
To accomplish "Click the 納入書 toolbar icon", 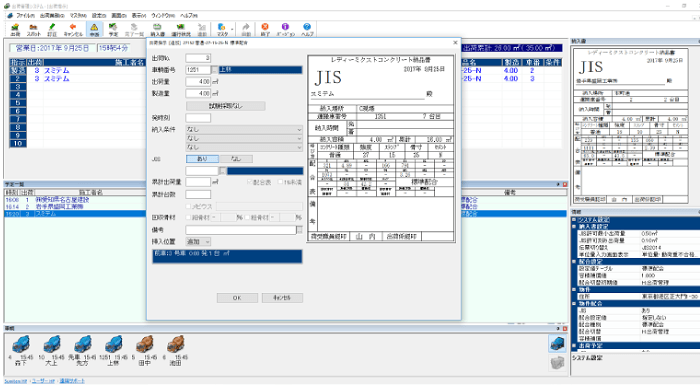I will click(157, 29).
